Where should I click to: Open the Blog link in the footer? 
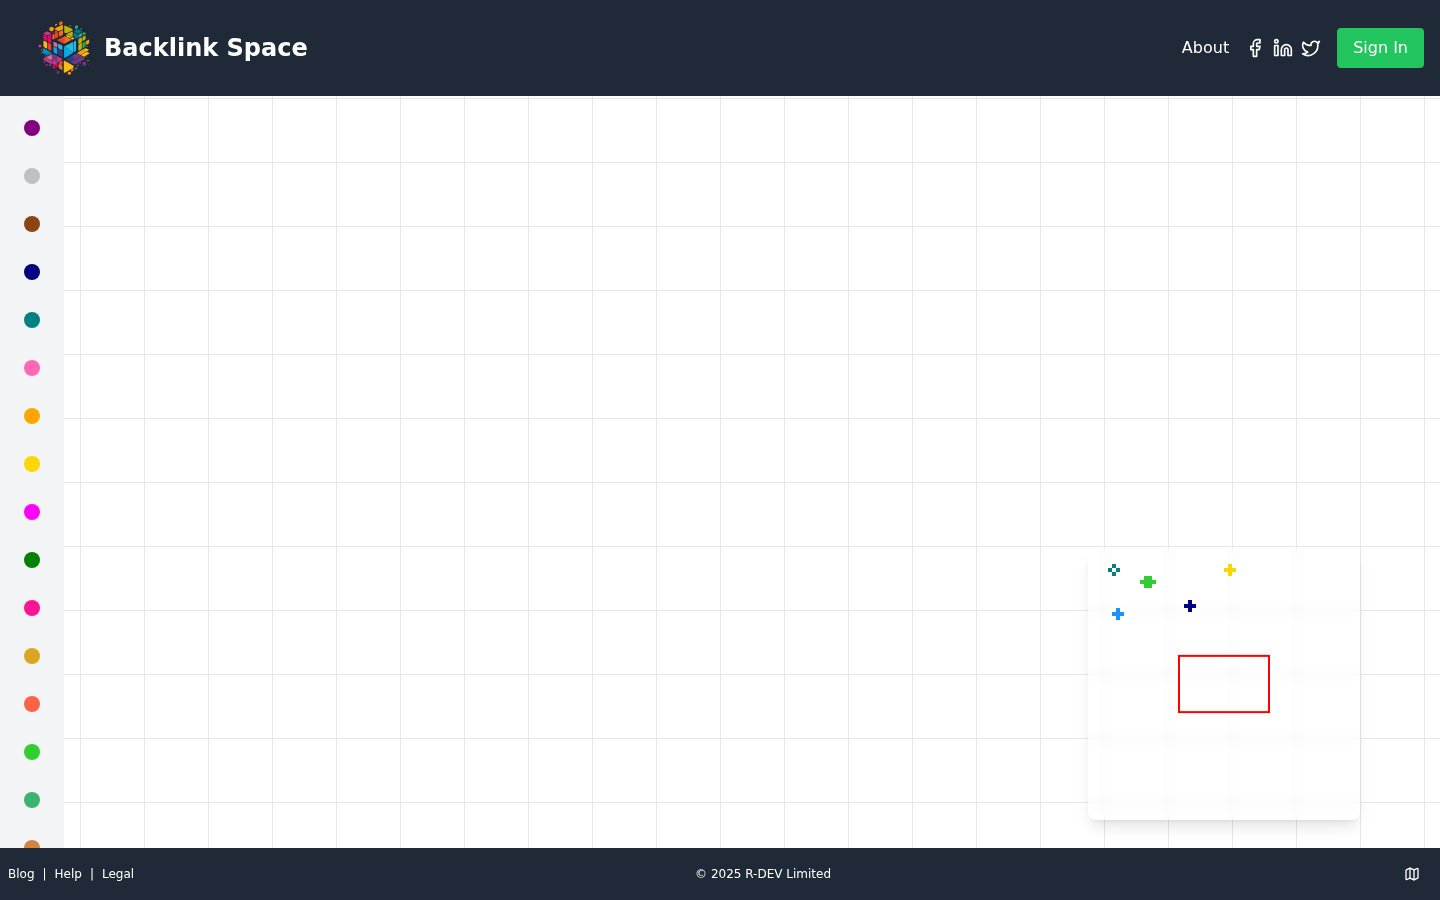tap(21, 874)
